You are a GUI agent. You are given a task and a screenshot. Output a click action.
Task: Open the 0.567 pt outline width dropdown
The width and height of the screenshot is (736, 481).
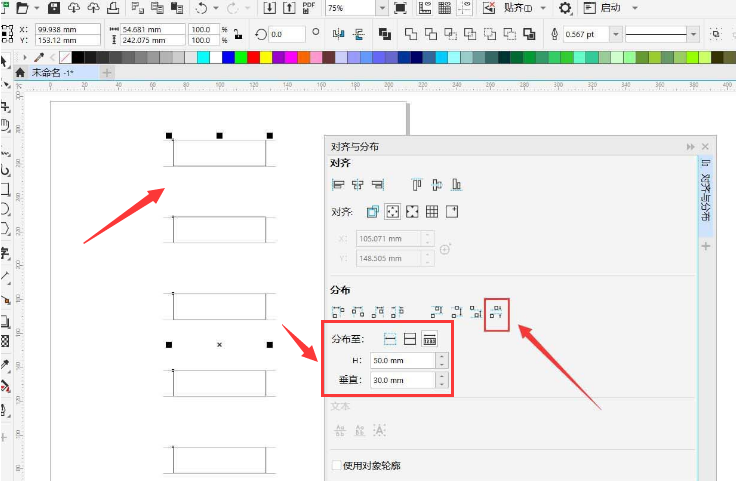point(616,34)
